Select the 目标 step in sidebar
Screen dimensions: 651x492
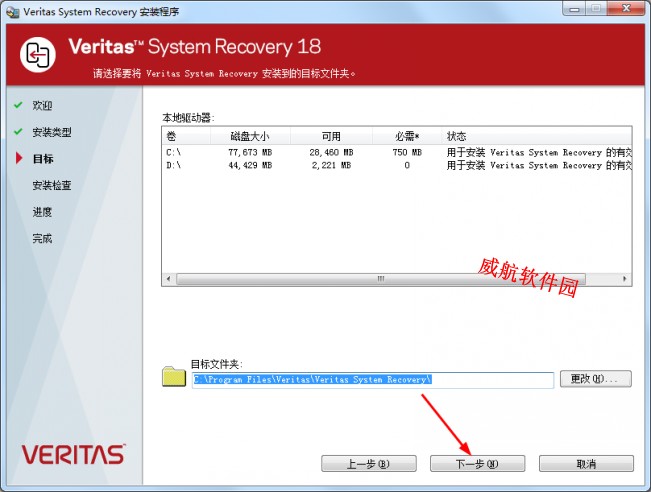[x=43, y=159]
